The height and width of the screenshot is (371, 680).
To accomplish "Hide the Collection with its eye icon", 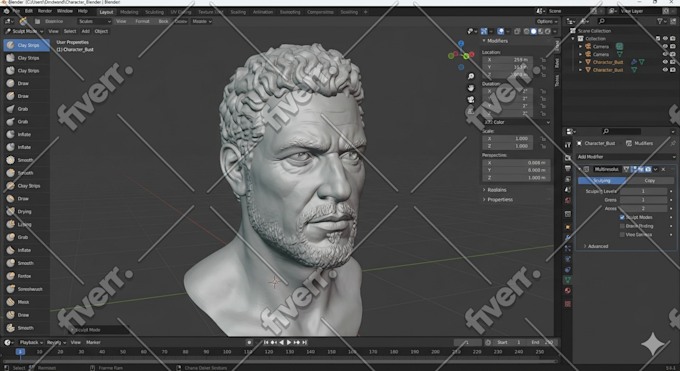I will [665, 39].
